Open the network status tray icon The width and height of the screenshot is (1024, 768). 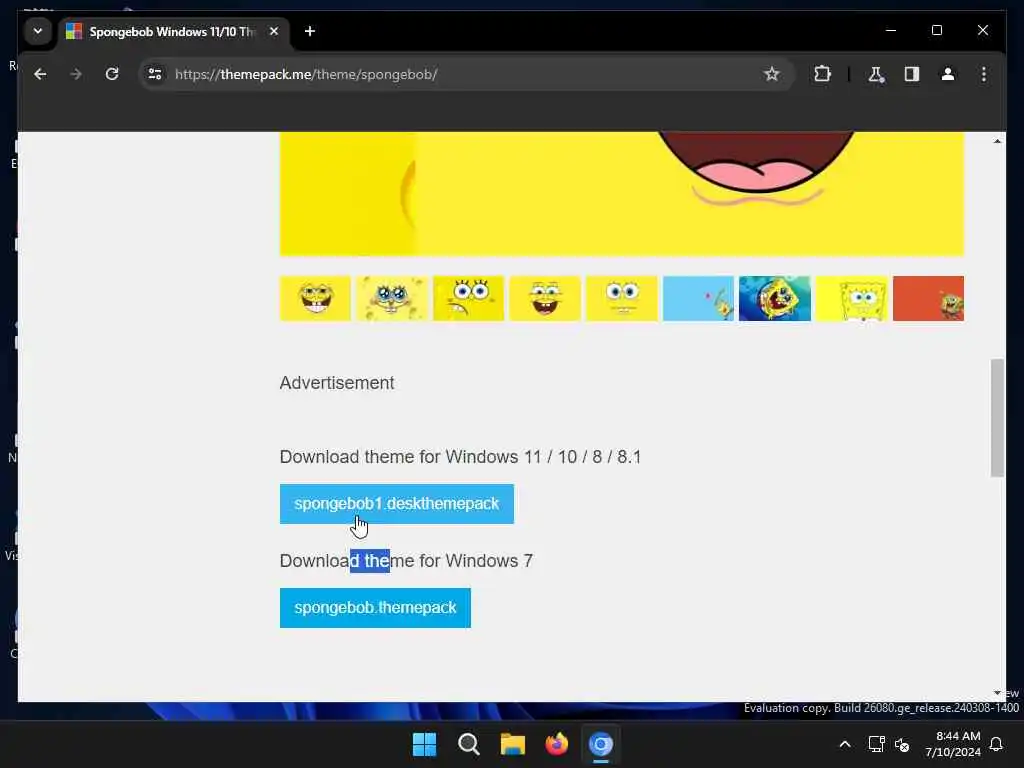pos(876,744)
